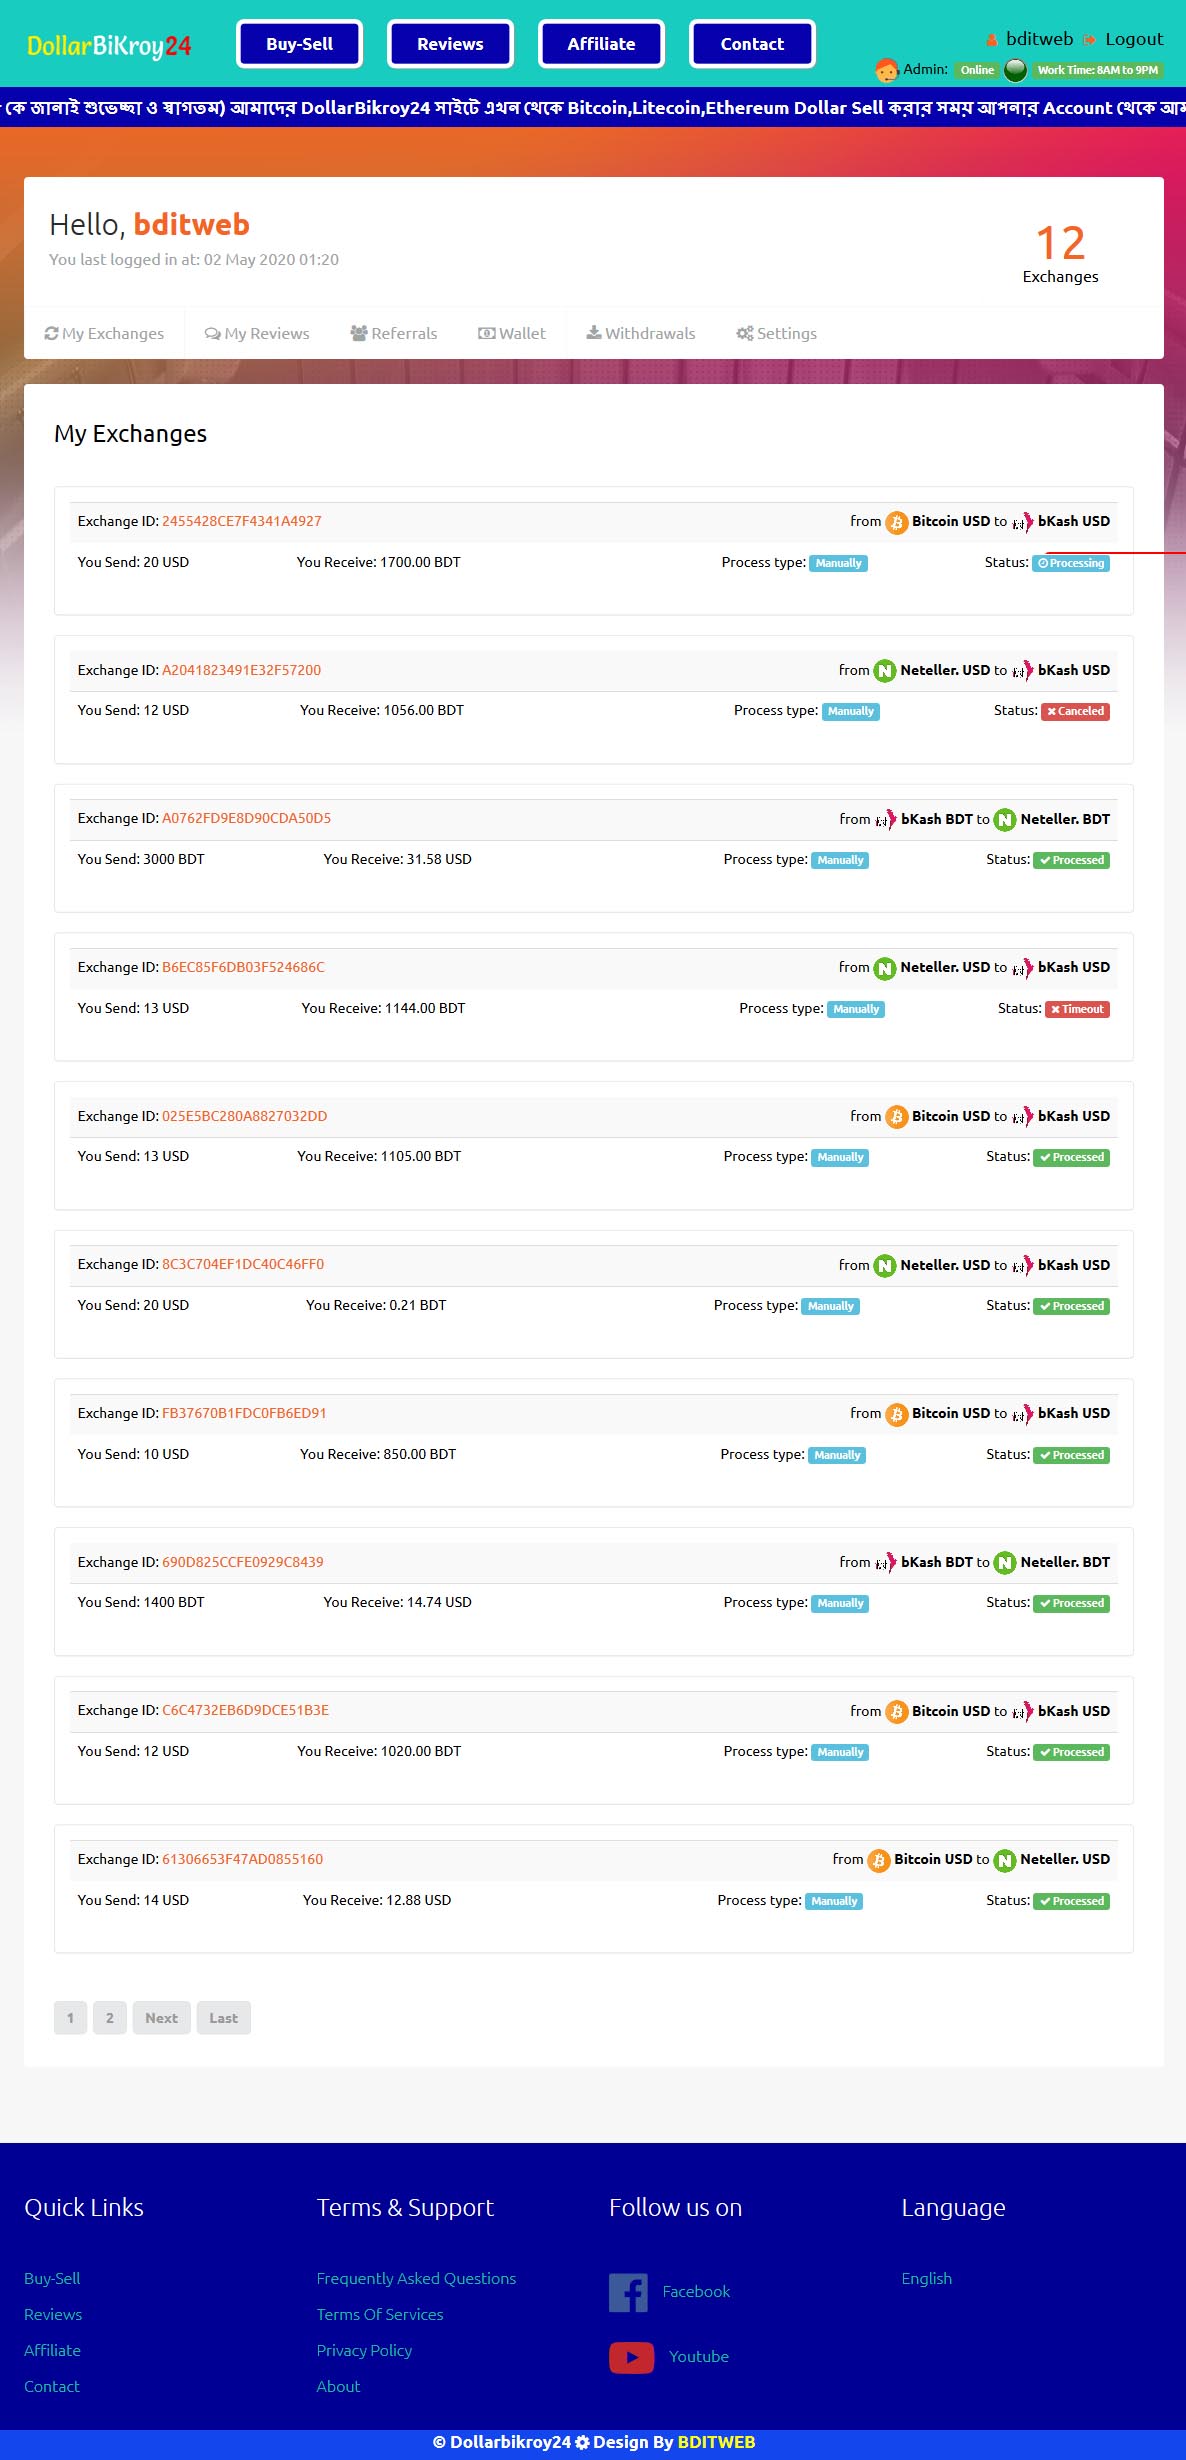Screen dimensions: 1186x2460
Task: Click the admin avatar icon in header
Action: click(886, 70)
